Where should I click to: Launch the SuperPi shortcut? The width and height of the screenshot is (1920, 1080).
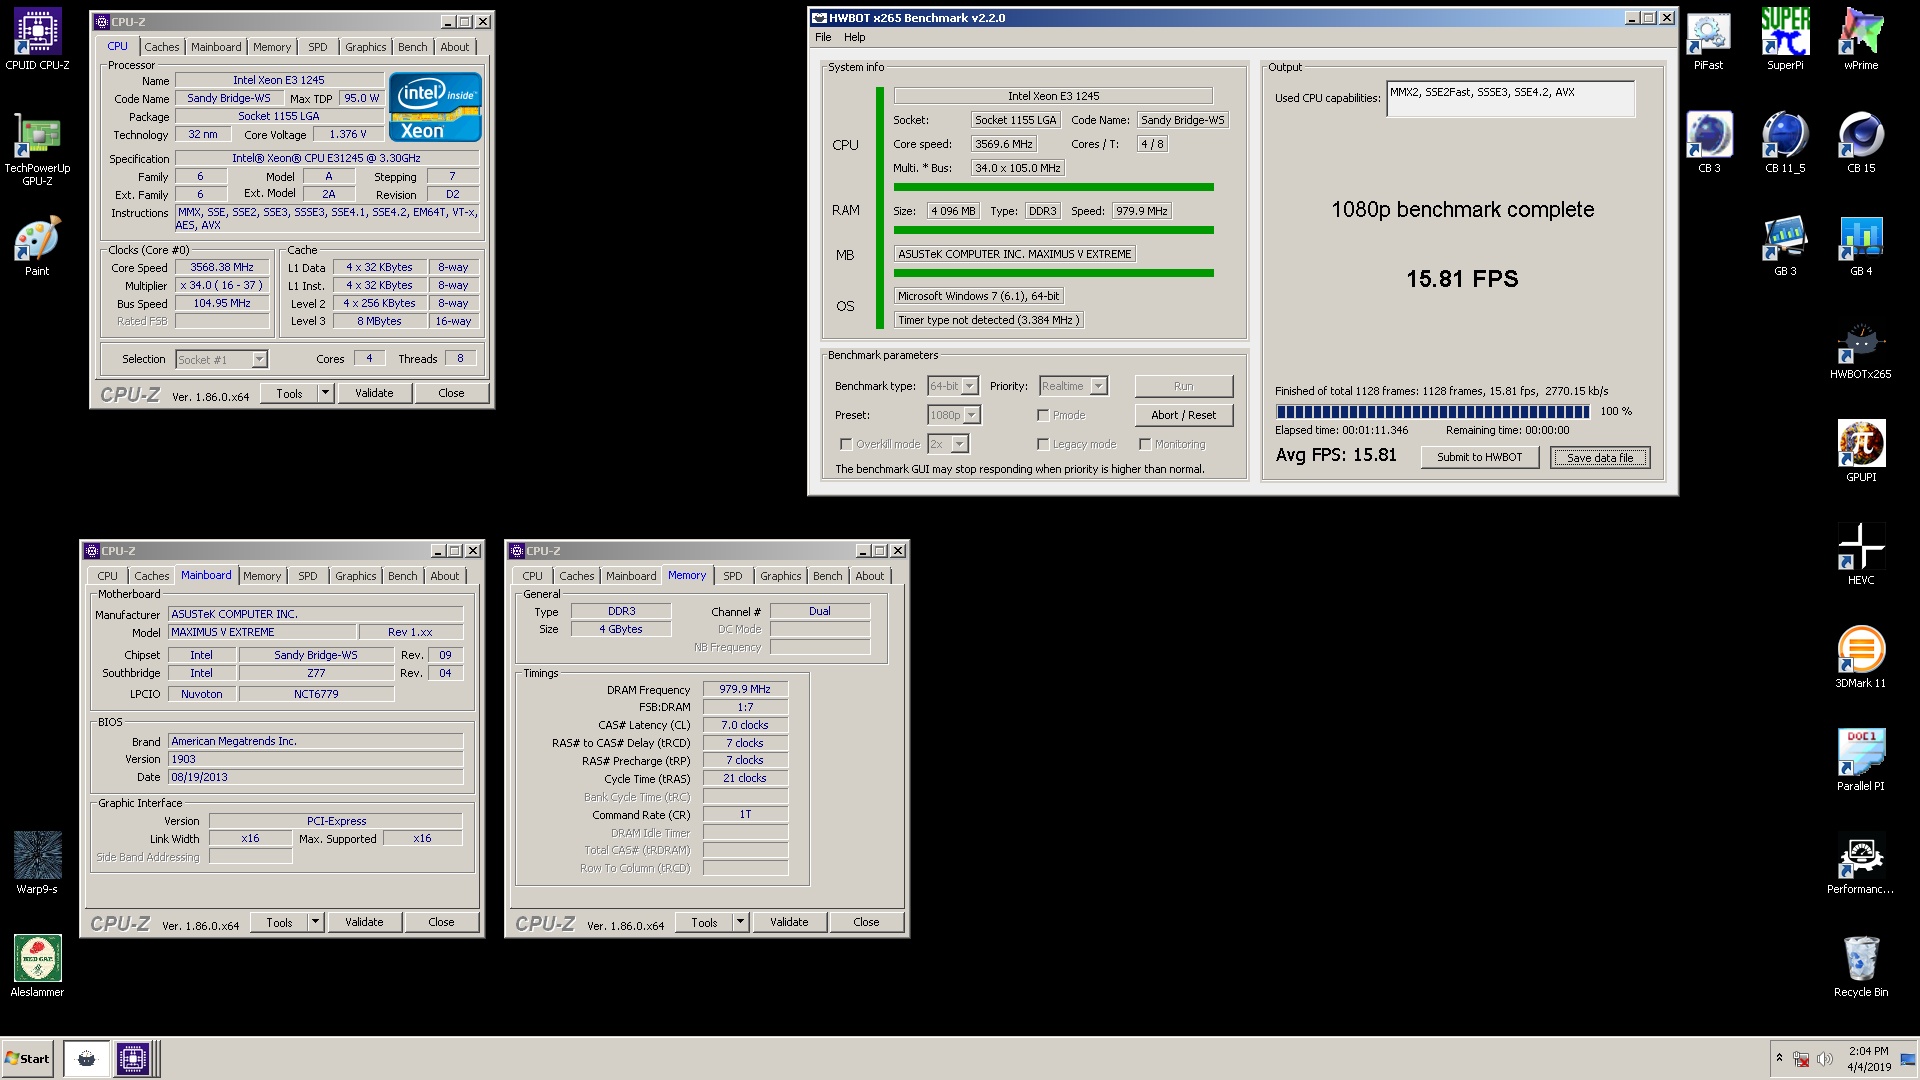tap(1785, 40)
